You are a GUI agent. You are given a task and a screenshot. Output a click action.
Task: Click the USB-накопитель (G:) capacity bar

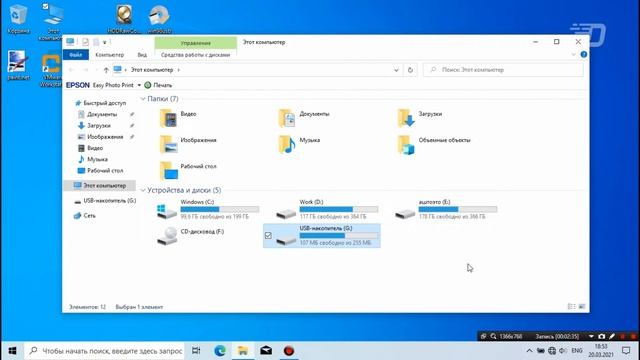click(339, 236)
